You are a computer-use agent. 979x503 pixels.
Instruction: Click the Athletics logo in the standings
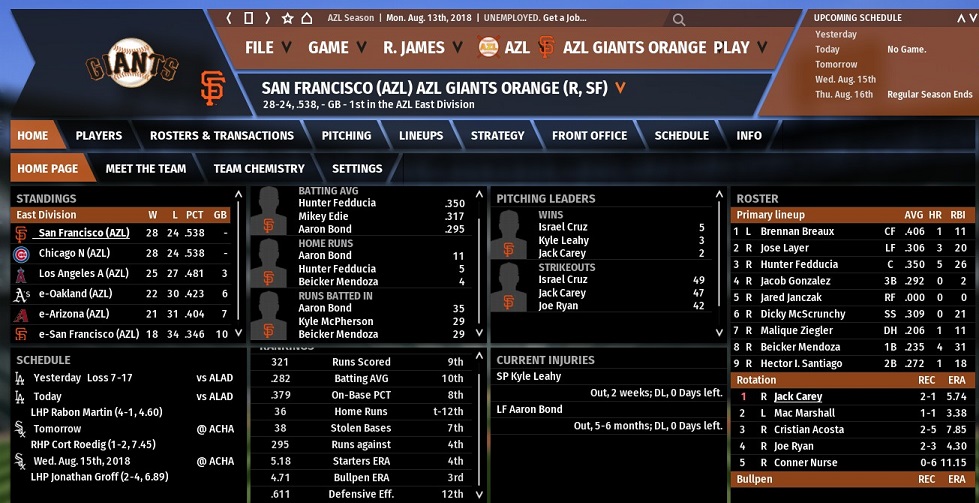pos(21,295)
